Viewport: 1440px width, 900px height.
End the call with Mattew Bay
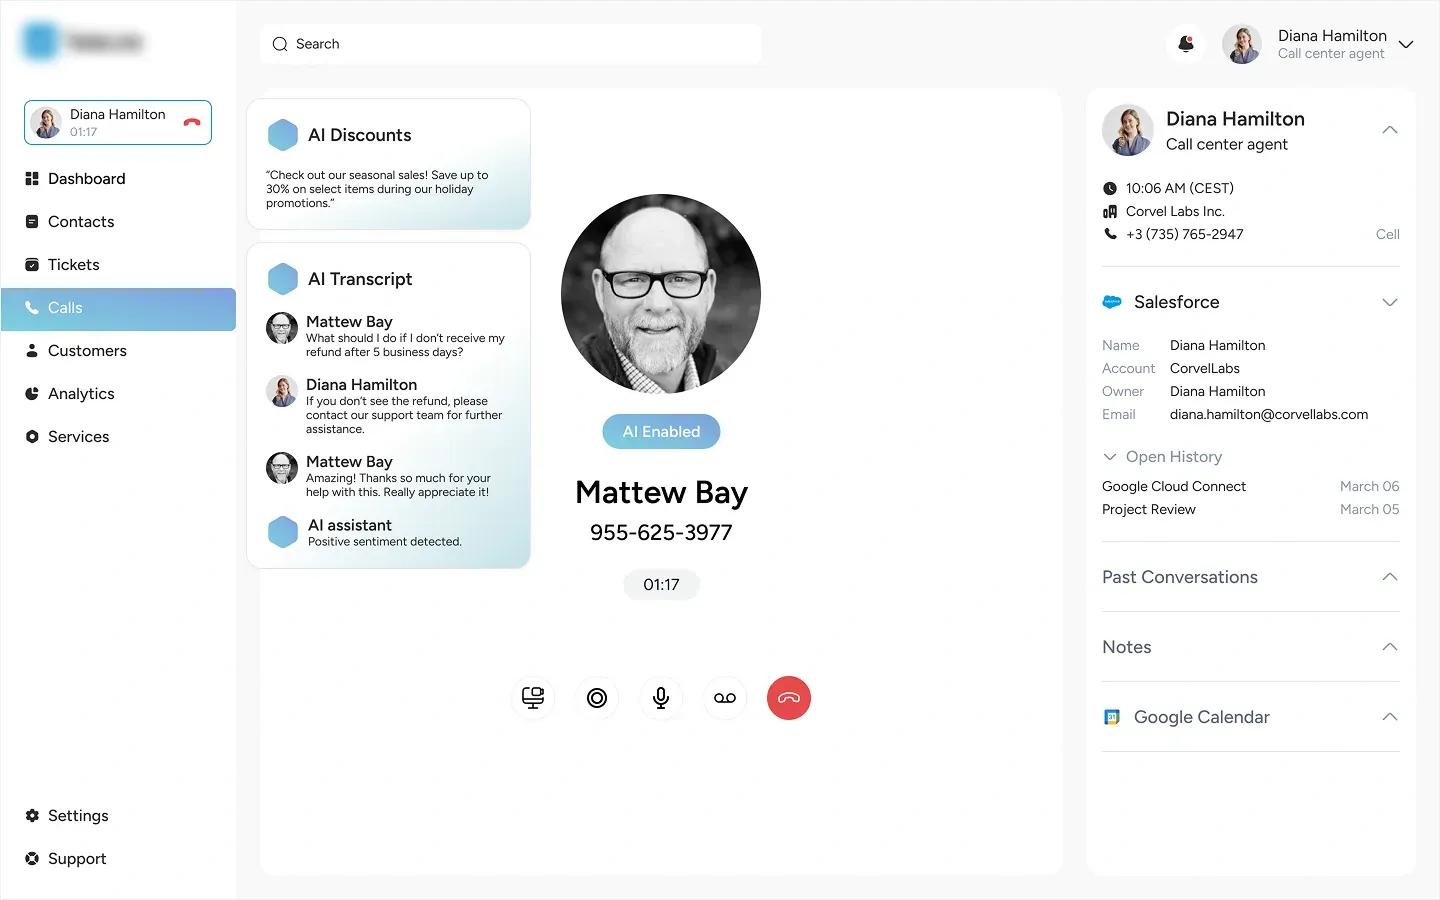(789, 698)
